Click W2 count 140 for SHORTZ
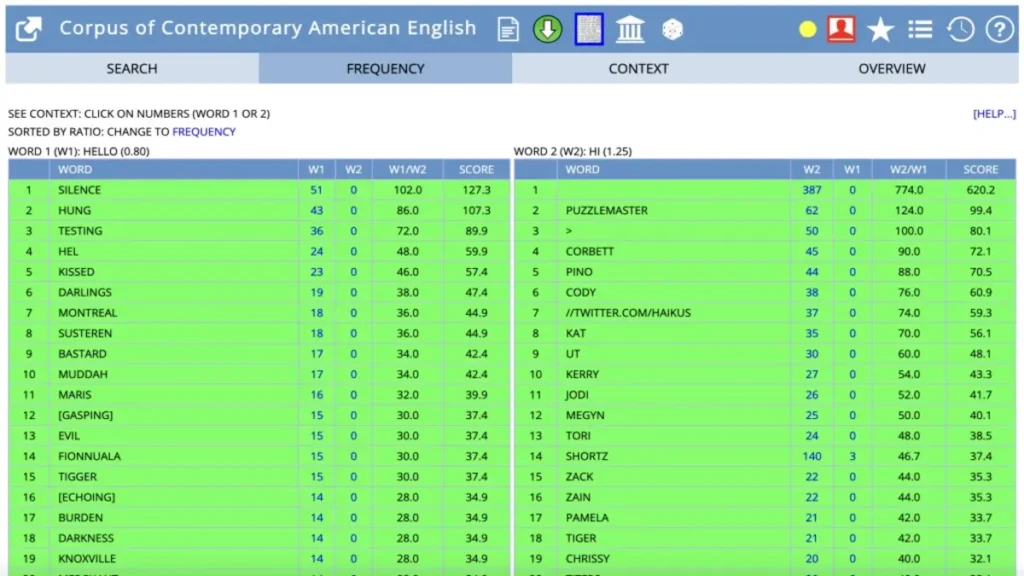Image resolution: width=1024 pixels, height=576 pixels. (811, 456)
